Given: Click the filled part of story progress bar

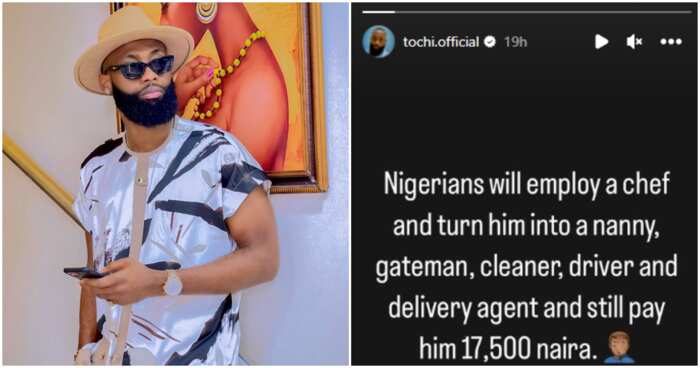Looking at the screenshot, I should coord(379,12).
